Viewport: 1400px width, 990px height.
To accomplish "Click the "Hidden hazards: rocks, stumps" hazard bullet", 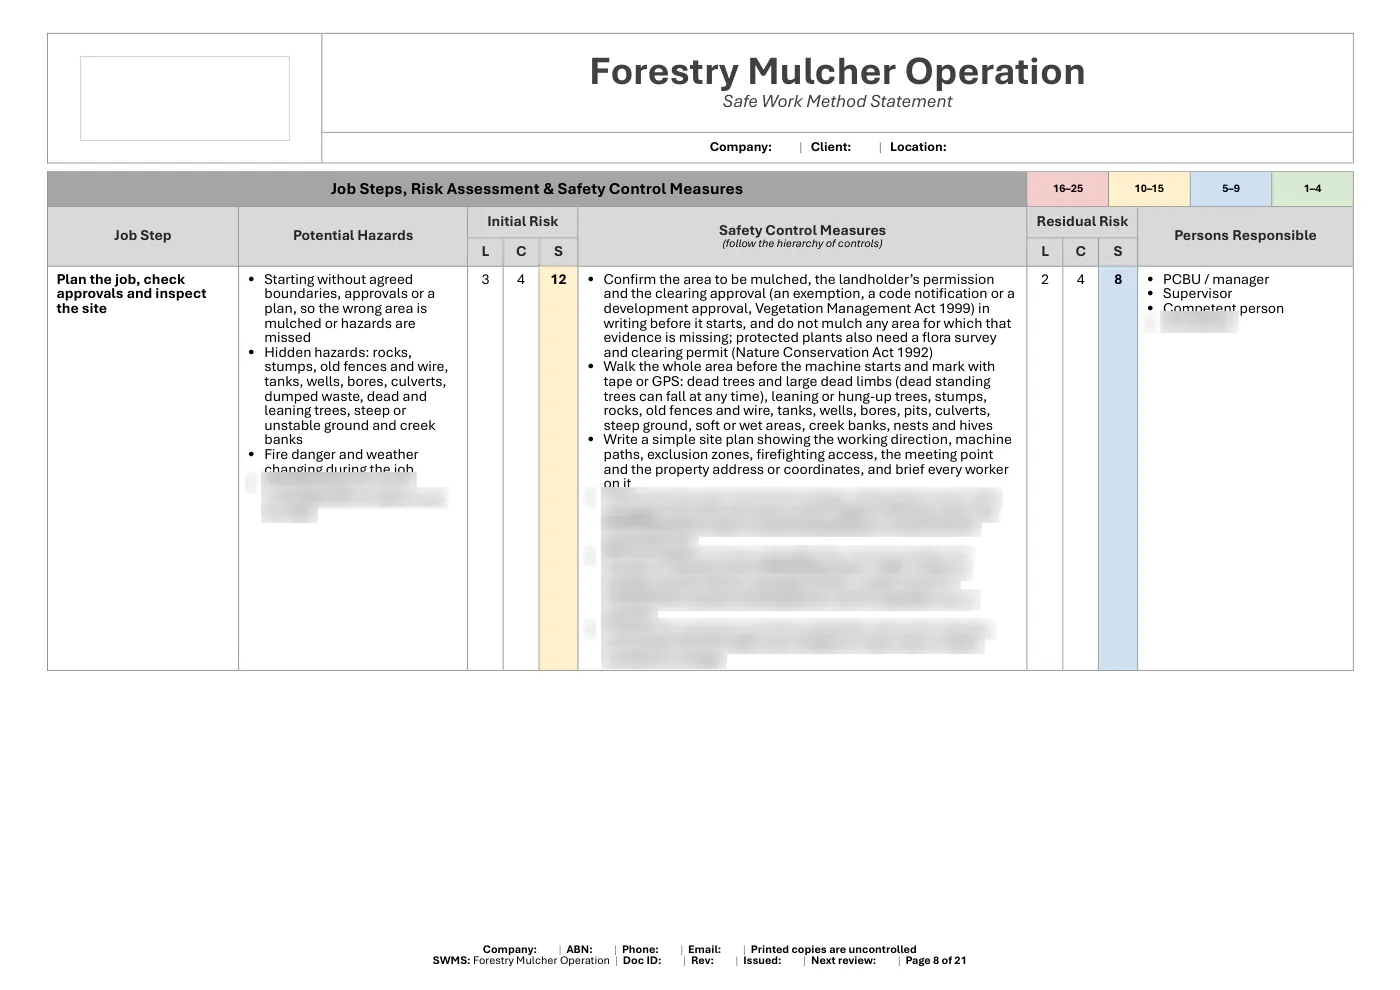I will [x=355, y=396].
